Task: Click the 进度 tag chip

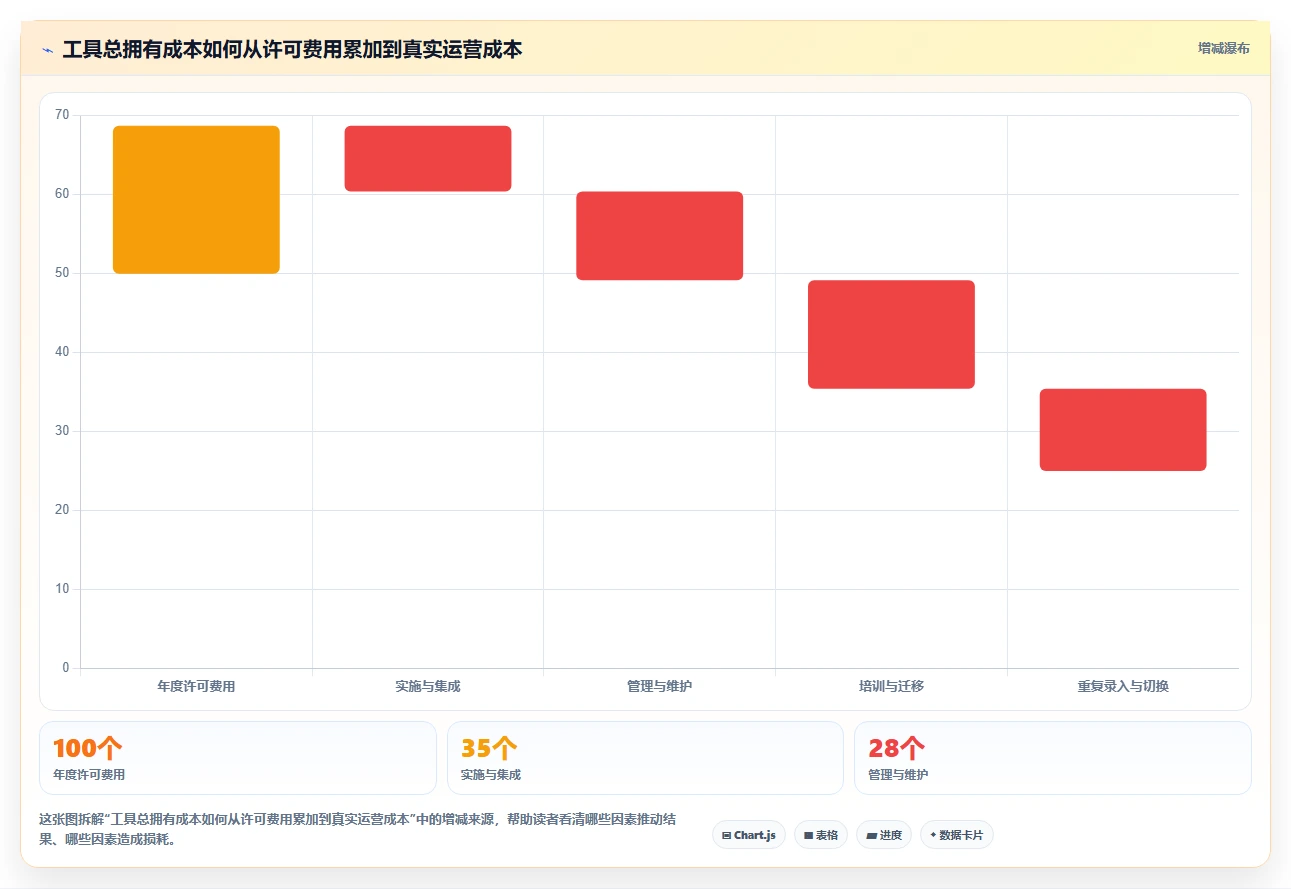Action: [884, 835]
